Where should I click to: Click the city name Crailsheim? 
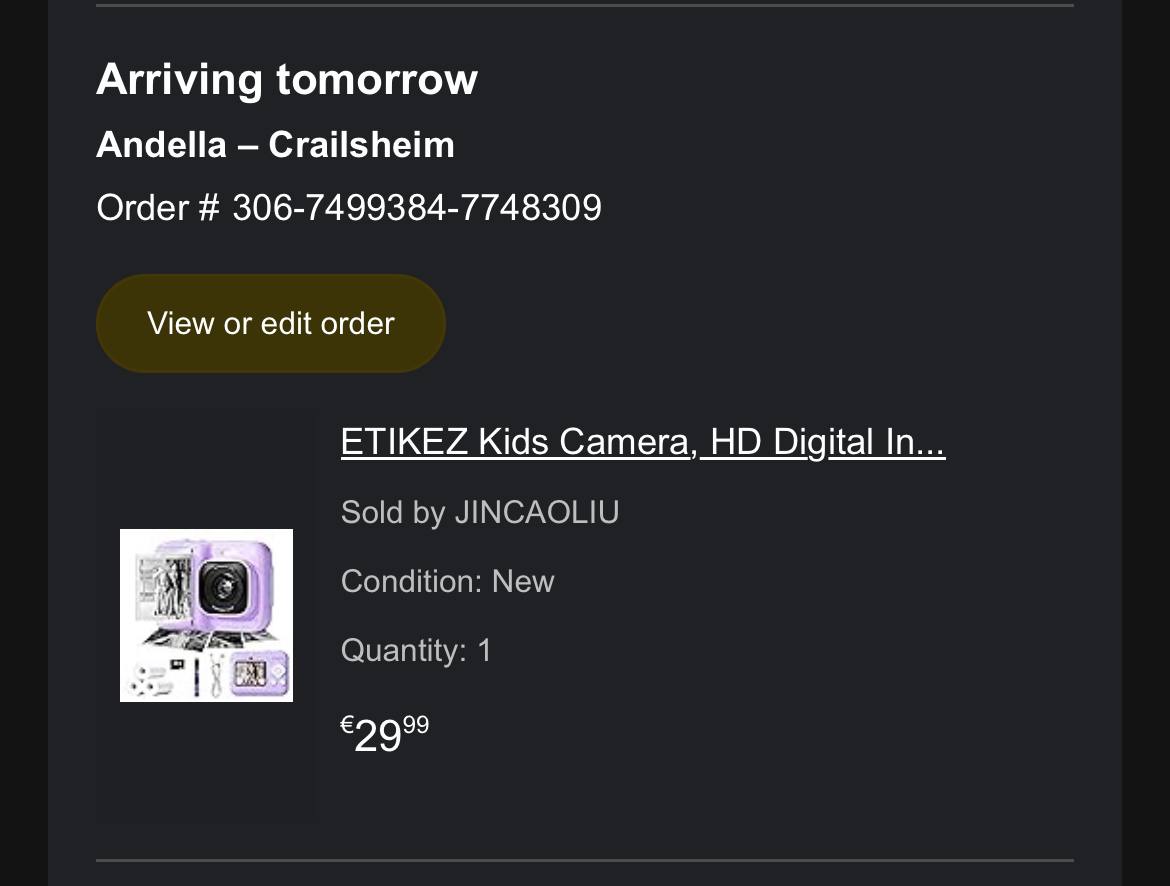pyautogui.click(x=361, y=145)
